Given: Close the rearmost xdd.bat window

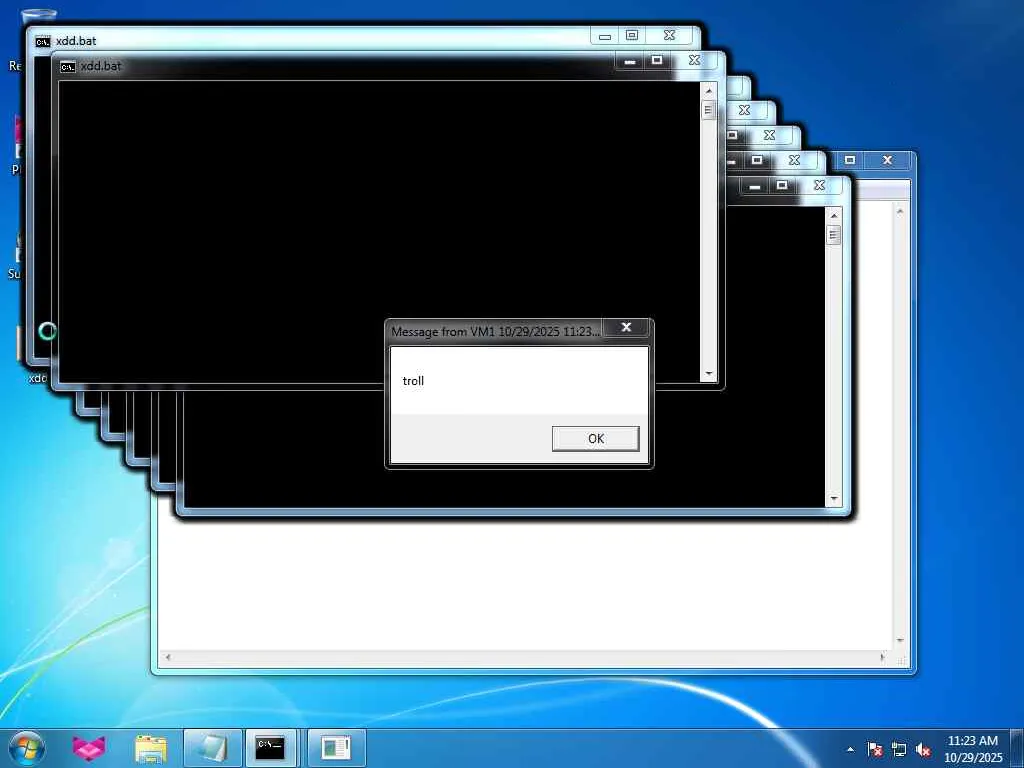Looking at the screenshot, I should 669,36.
